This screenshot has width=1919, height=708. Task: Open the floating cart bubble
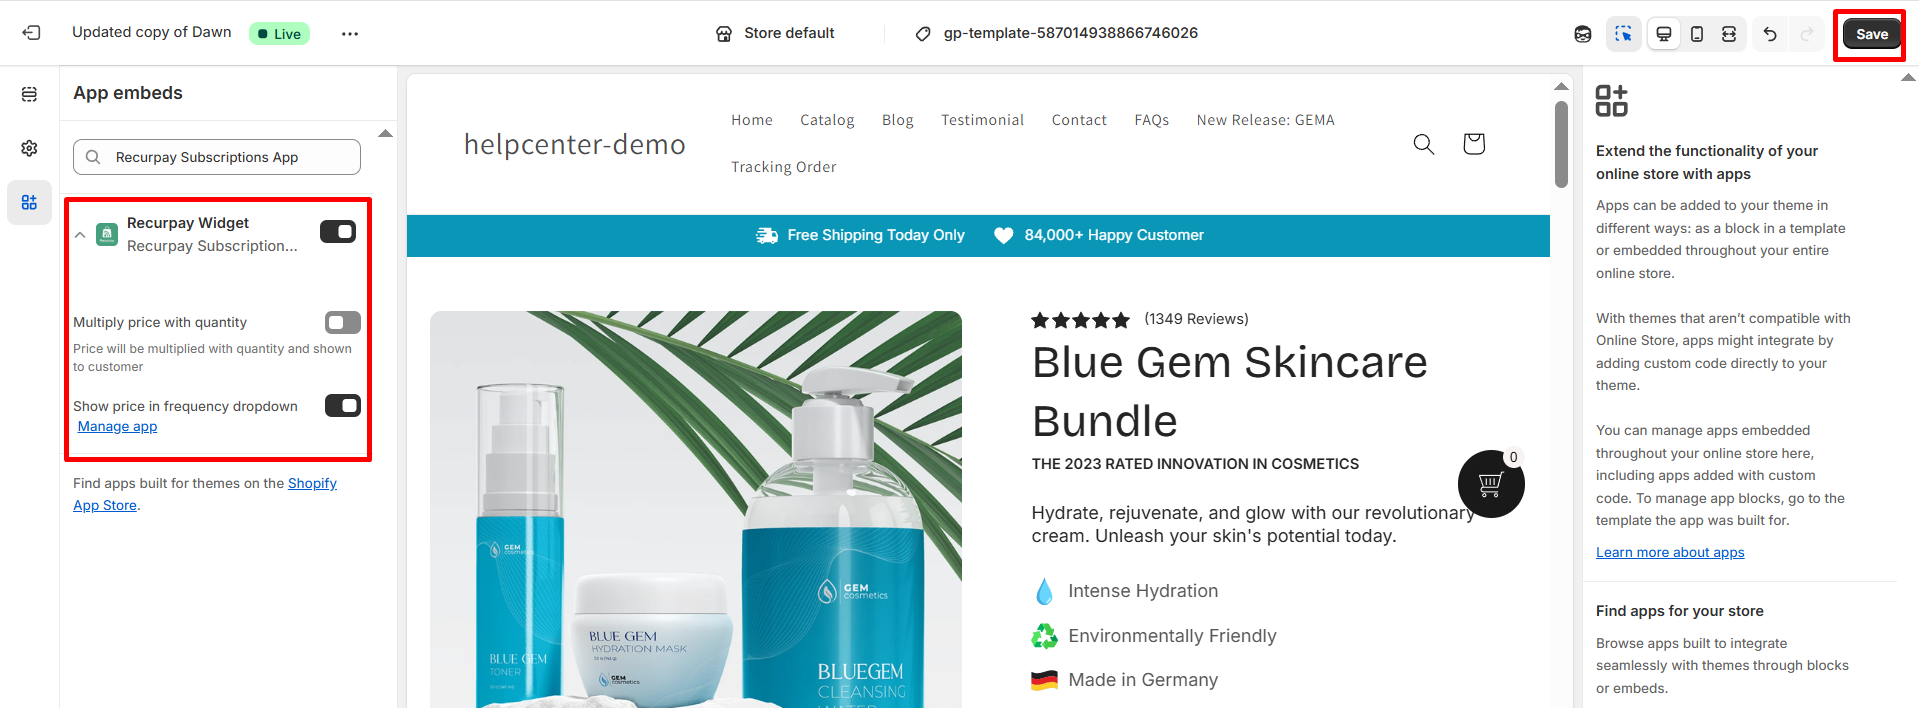[1491, 484]
